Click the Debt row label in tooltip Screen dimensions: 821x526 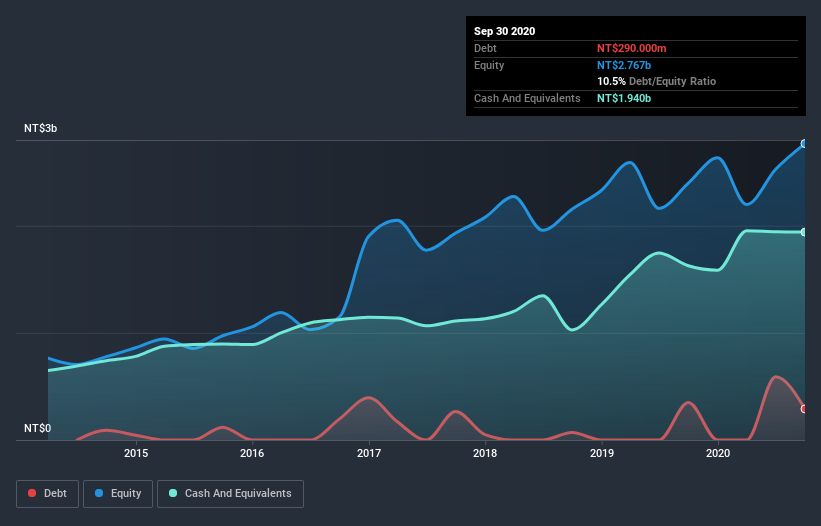(x=485, y=48)
